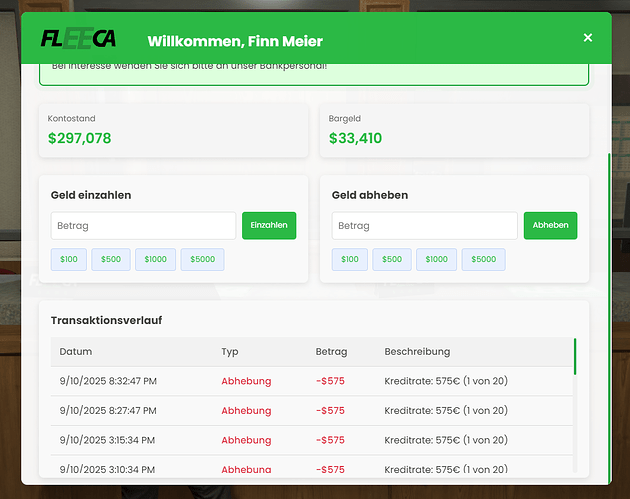Click the Typ column header

coord(230,352)
